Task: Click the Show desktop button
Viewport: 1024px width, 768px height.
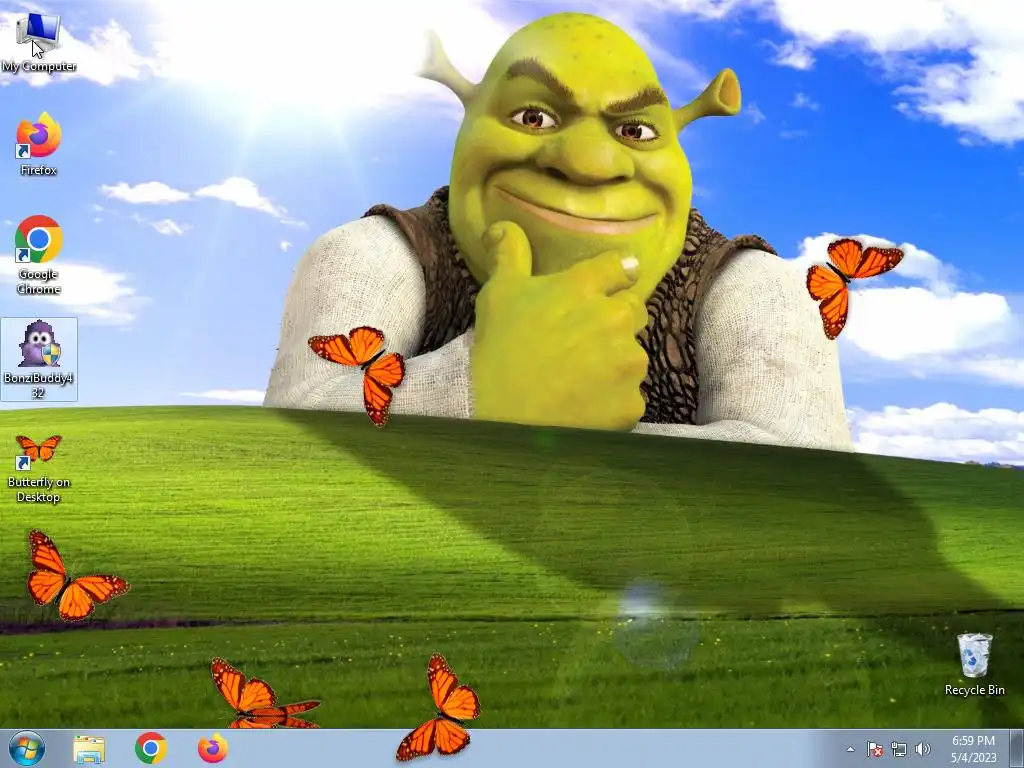Action: click(1017, 749)
